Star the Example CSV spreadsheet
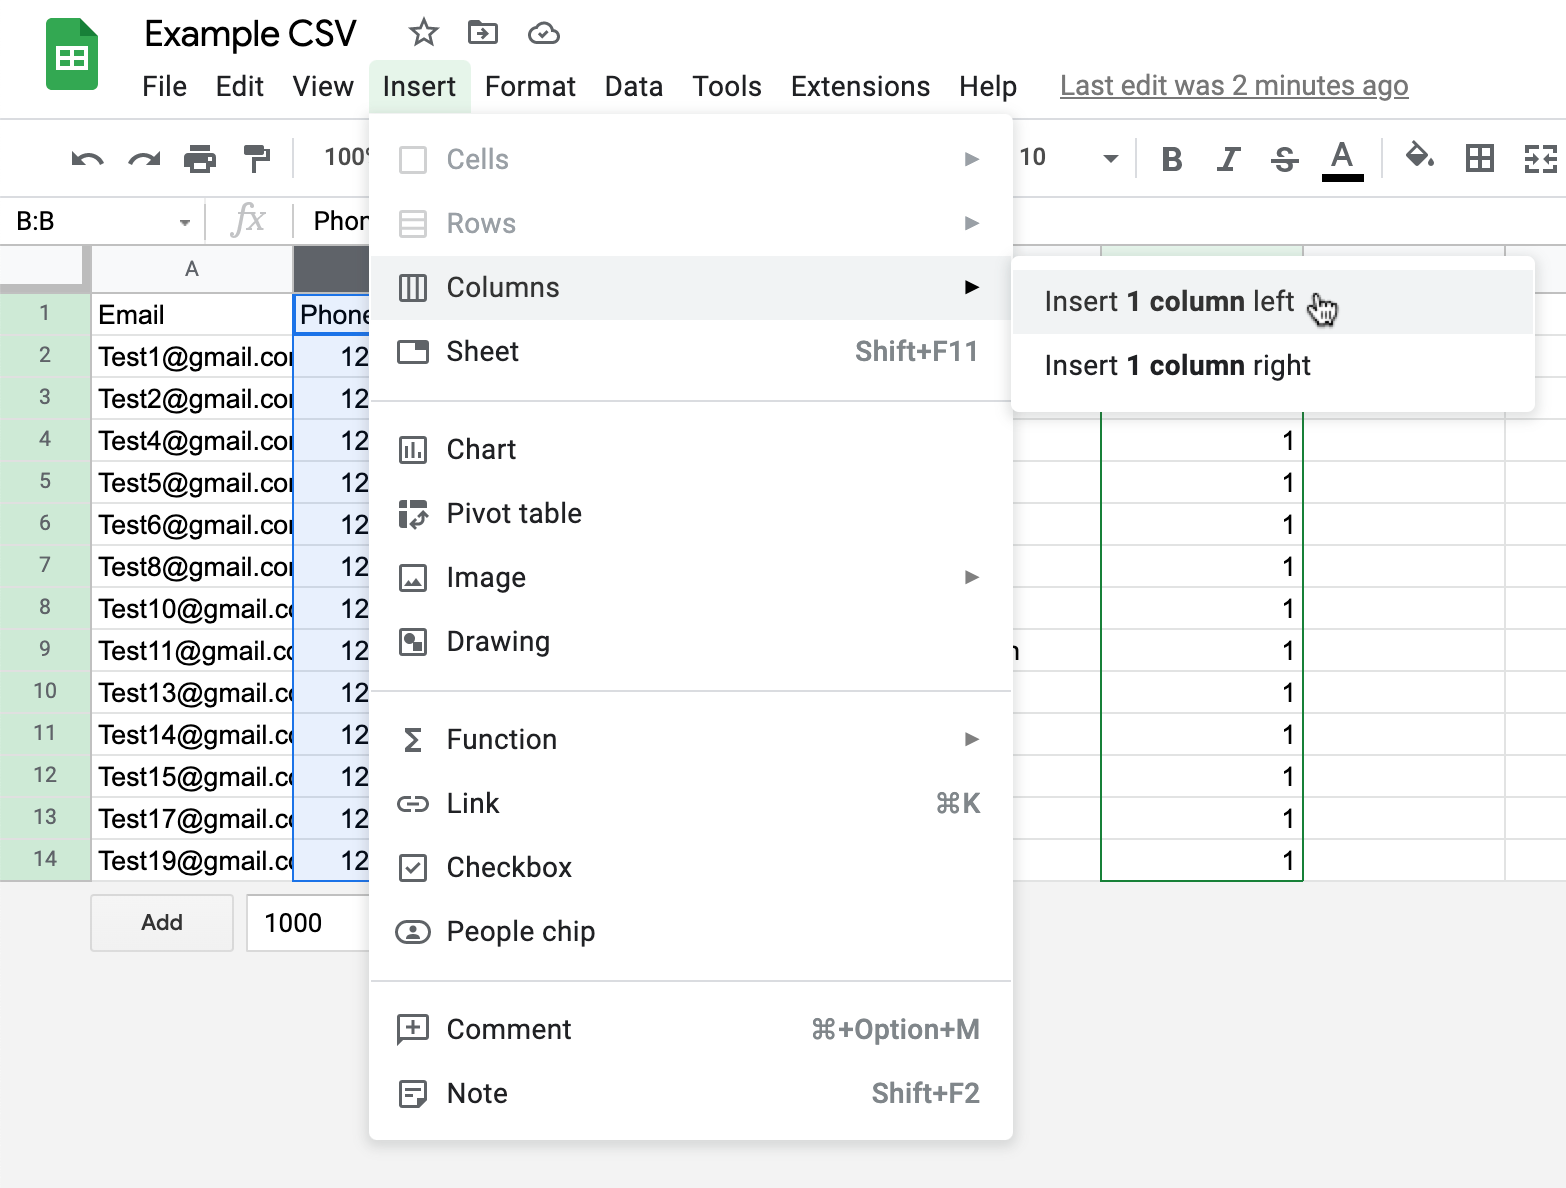Image resolution: width=1566 pixels, height=1188 pixels. pos(422,32)
